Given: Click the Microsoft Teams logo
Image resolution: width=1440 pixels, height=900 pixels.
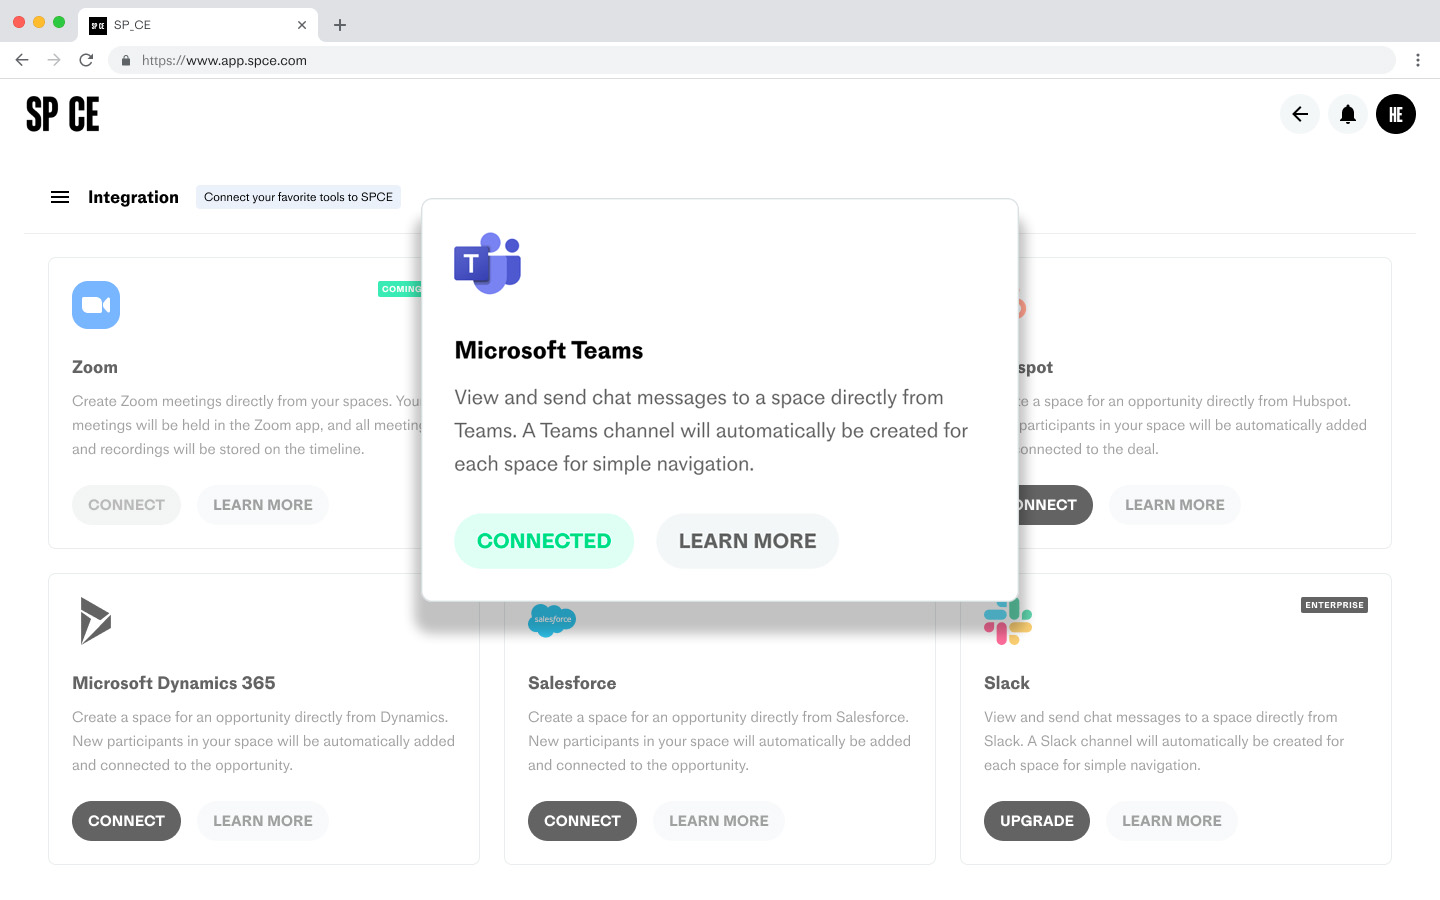Looking at the screenshot, I should coord(488,263).
